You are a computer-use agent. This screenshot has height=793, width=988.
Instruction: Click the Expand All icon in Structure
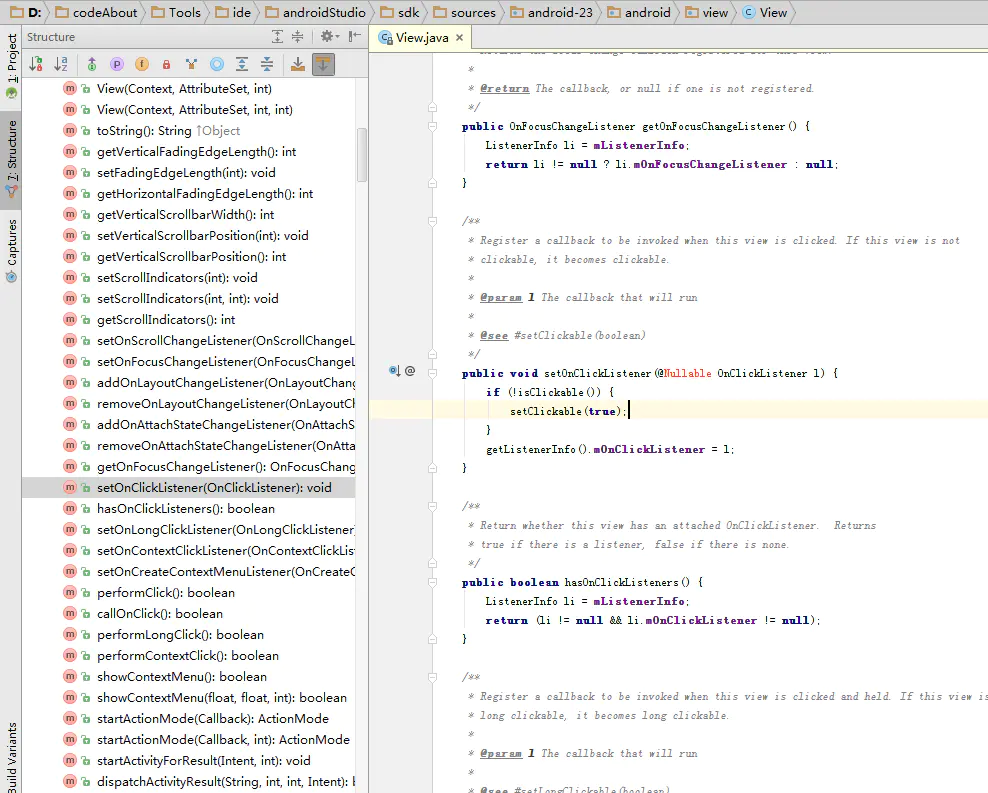(x=241, y=63)
